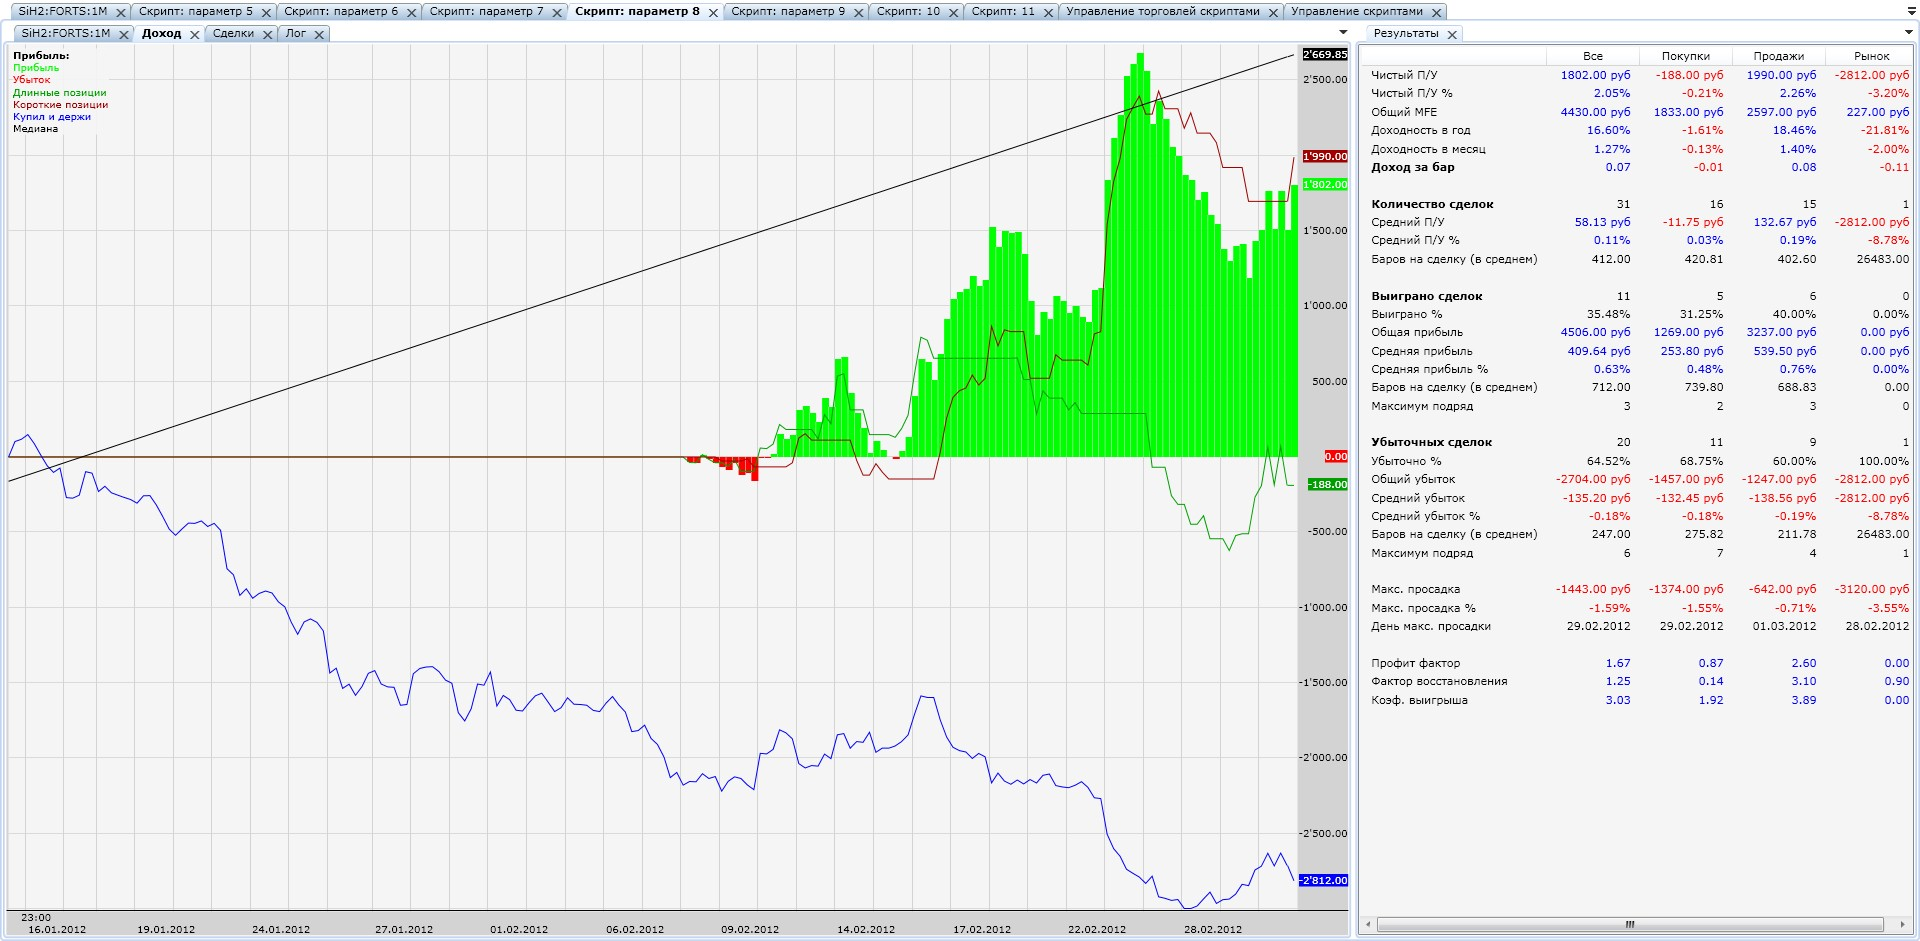Open the Результаты panel dropdown arrow
The height and width of the screenshot is (941, 1920).
1908,33
